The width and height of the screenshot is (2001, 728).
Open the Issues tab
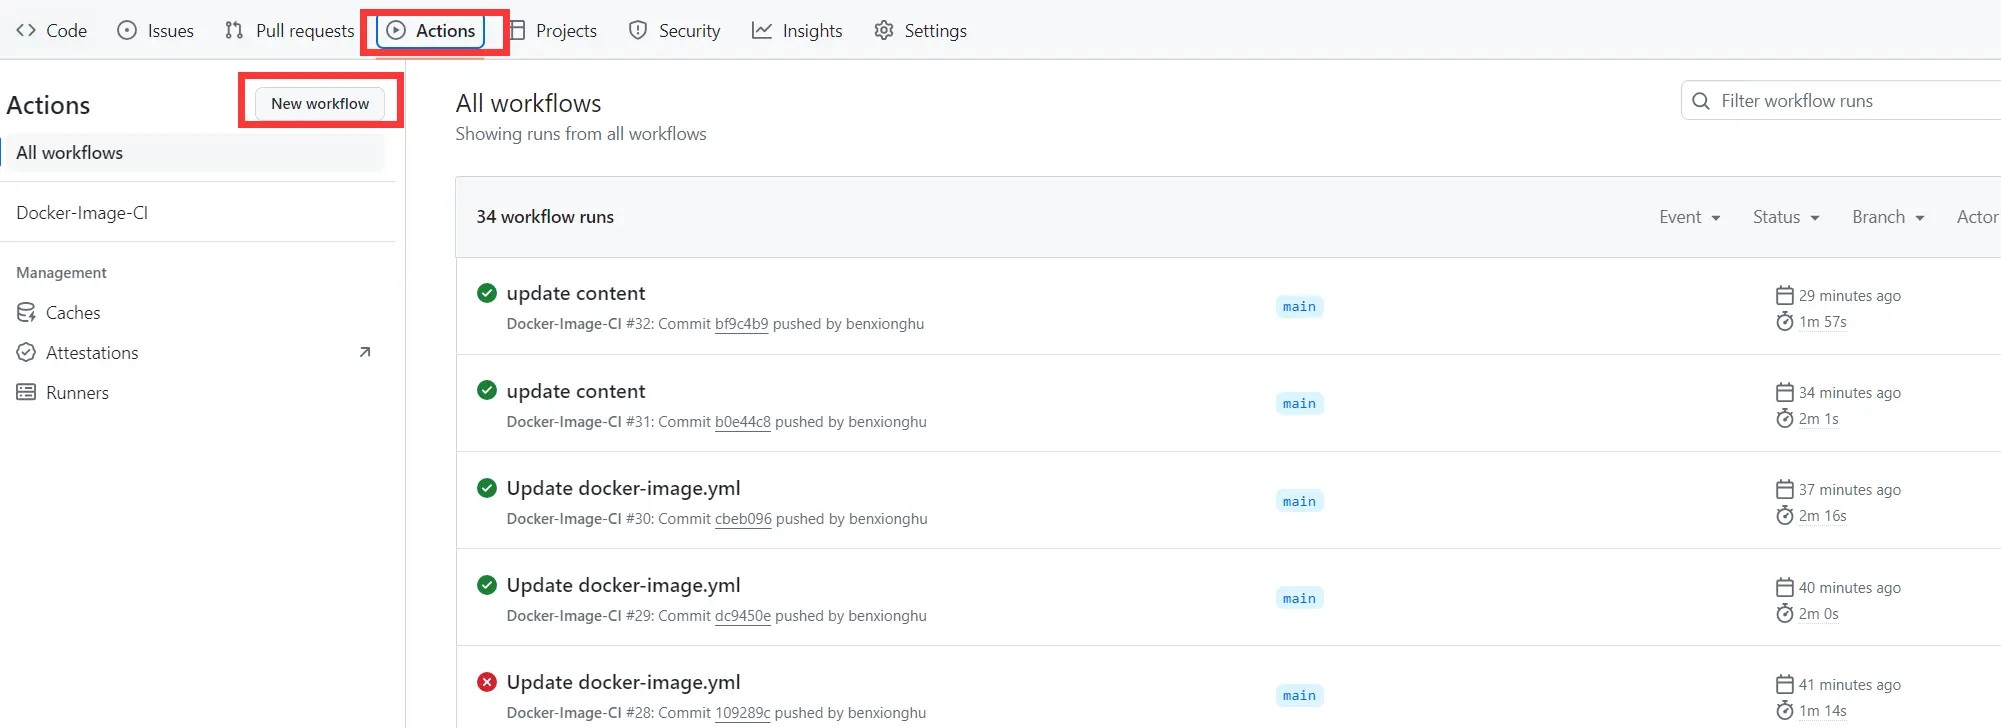(156, 31)
